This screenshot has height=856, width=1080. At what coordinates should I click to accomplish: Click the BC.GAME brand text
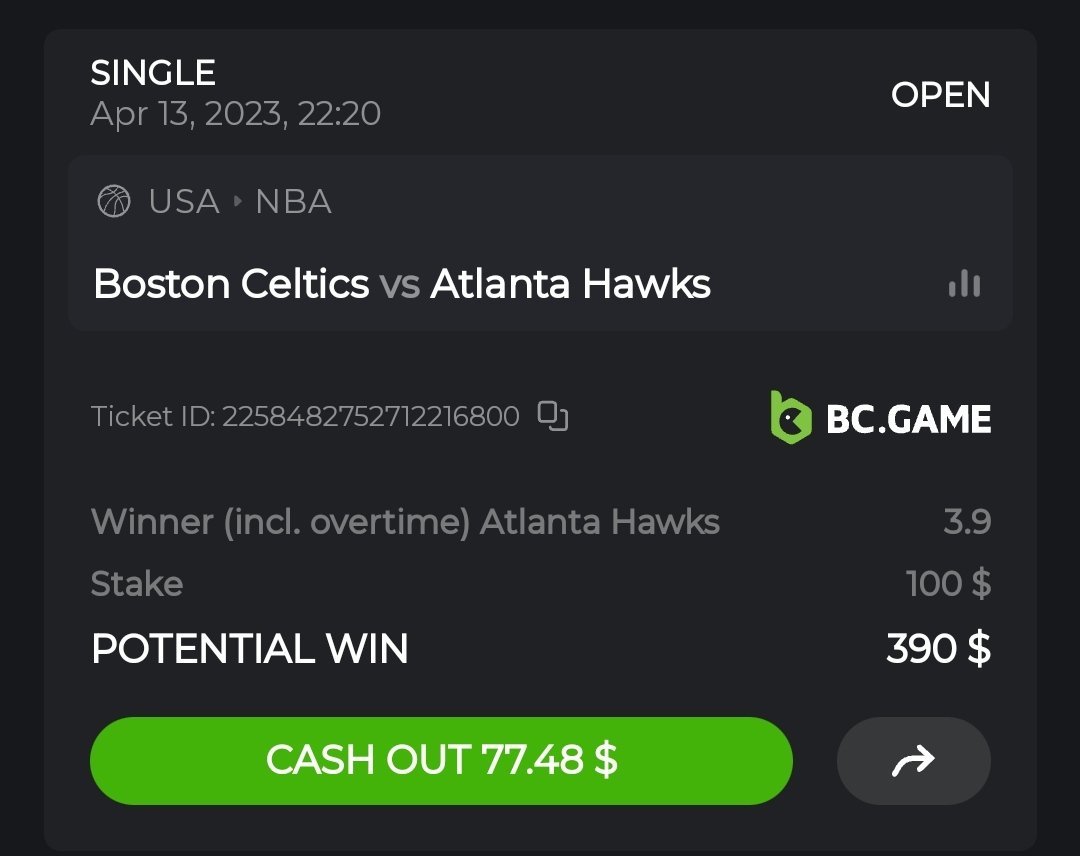[908, 419]
